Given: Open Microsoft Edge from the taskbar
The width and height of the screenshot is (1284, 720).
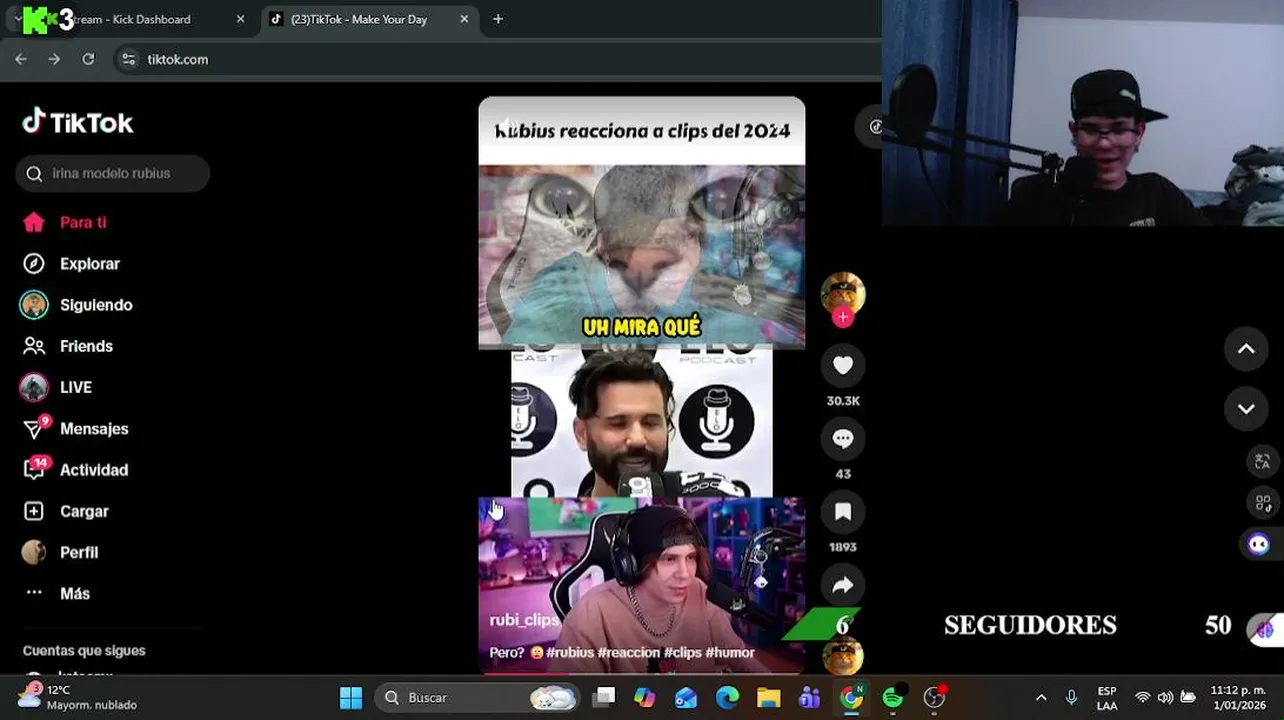Looking at the screenshot, I should click(727, 697).
